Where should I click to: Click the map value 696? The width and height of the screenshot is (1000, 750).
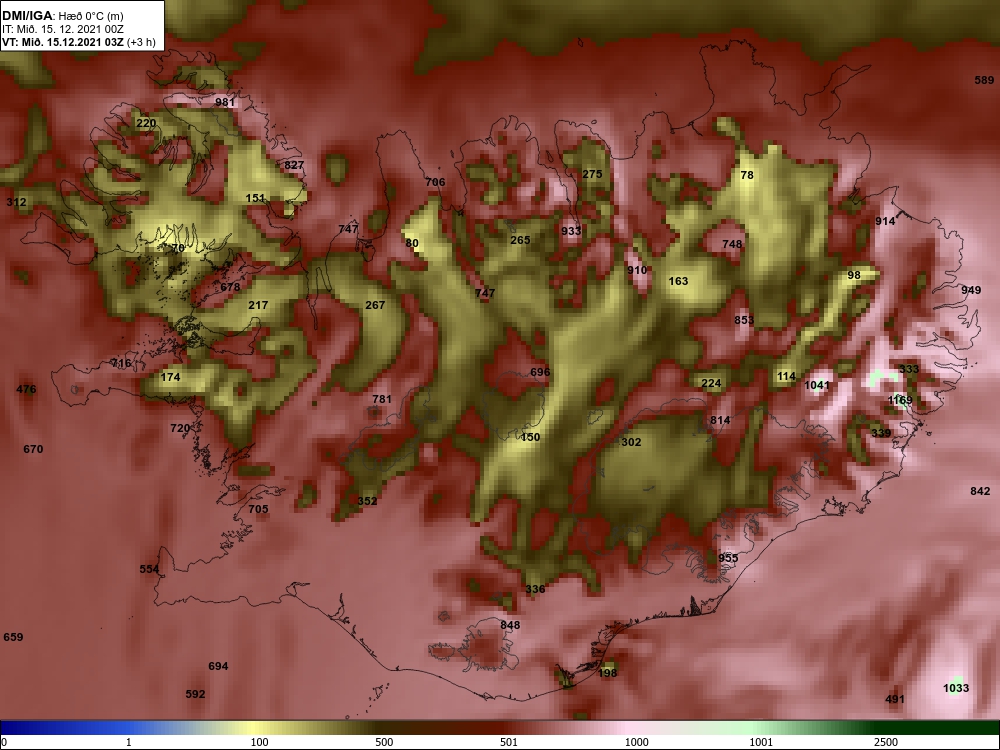pyautogui.click(x=540, y=372)
